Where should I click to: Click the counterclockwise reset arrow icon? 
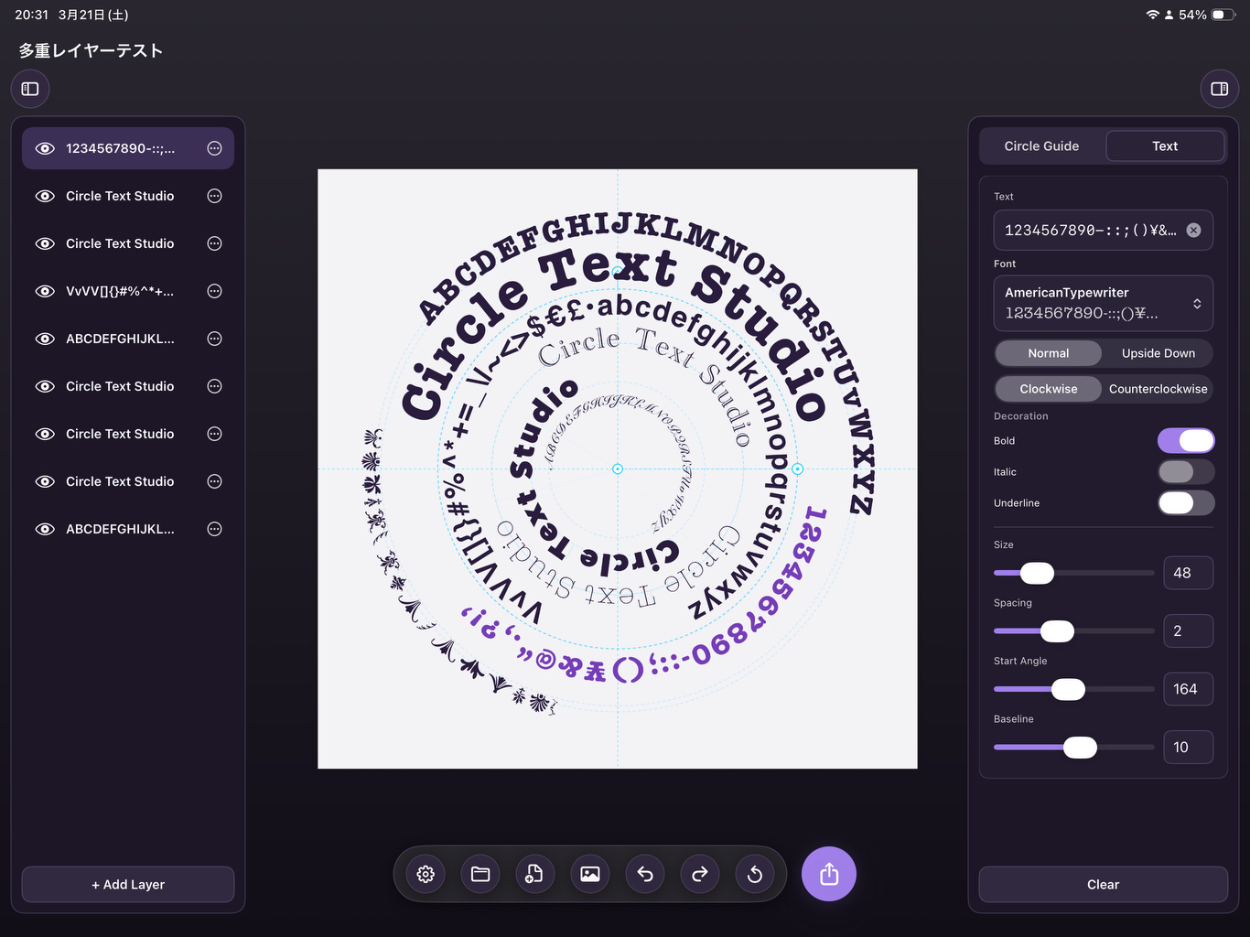click(x=755, y=874)
